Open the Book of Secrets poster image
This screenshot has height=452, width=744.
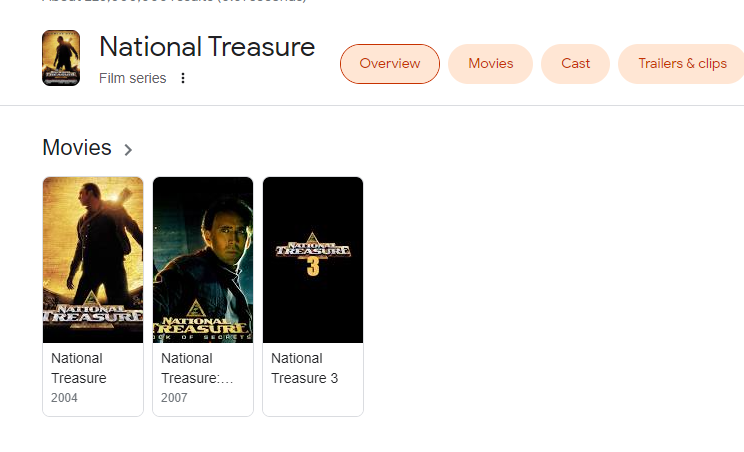[x=203, y=260]
